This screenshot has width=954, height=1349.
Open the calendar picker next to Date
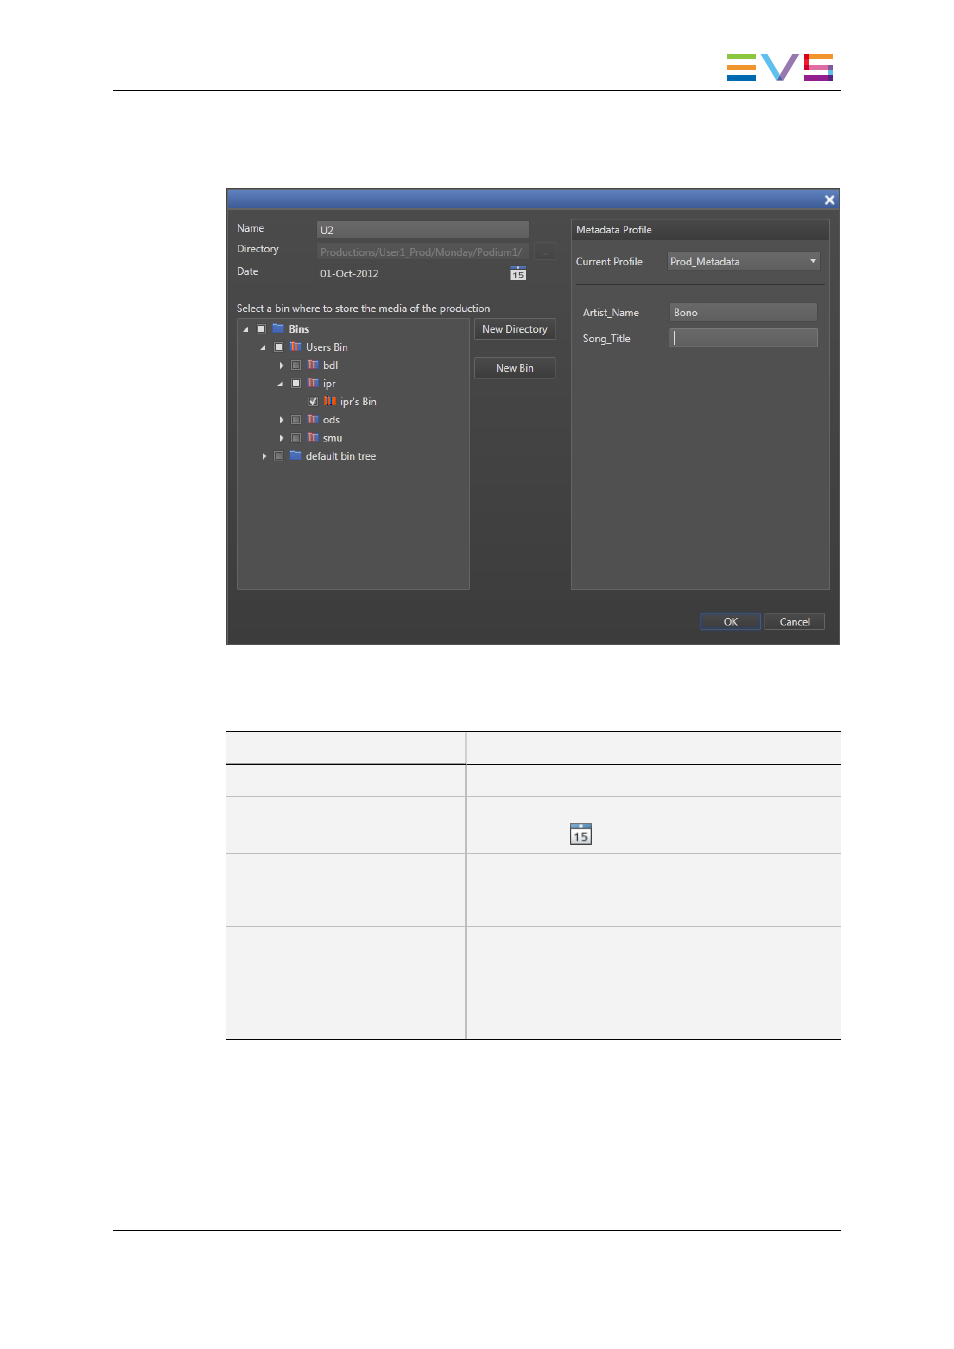coord(518,273)
